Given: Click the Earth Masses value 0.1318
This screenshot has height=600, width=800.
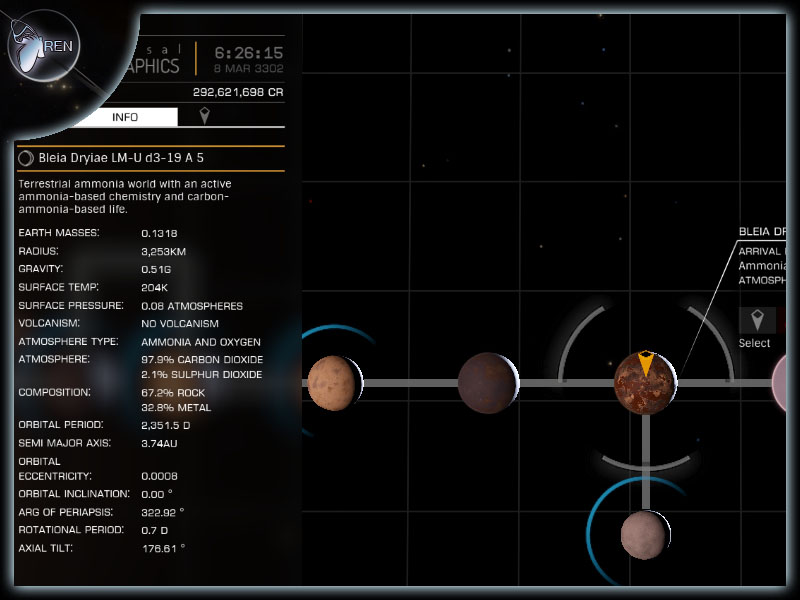Looking at the screenshot, I should tap(159, 234).
